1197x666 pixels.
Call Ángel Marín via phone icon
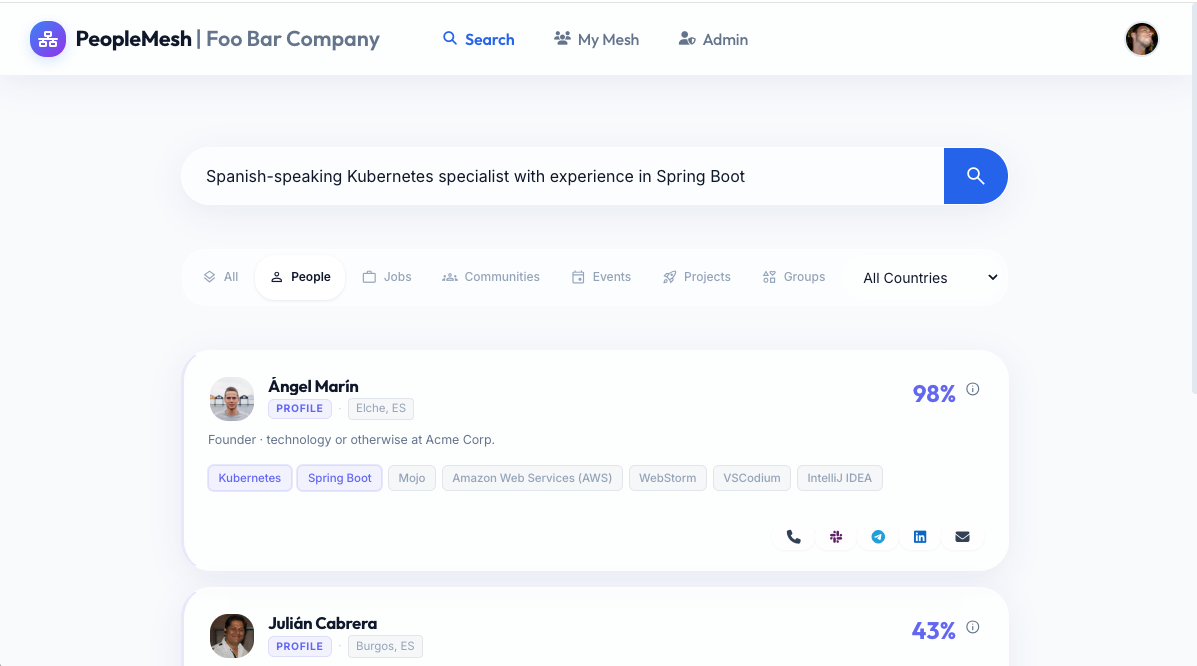click(794, 537)
